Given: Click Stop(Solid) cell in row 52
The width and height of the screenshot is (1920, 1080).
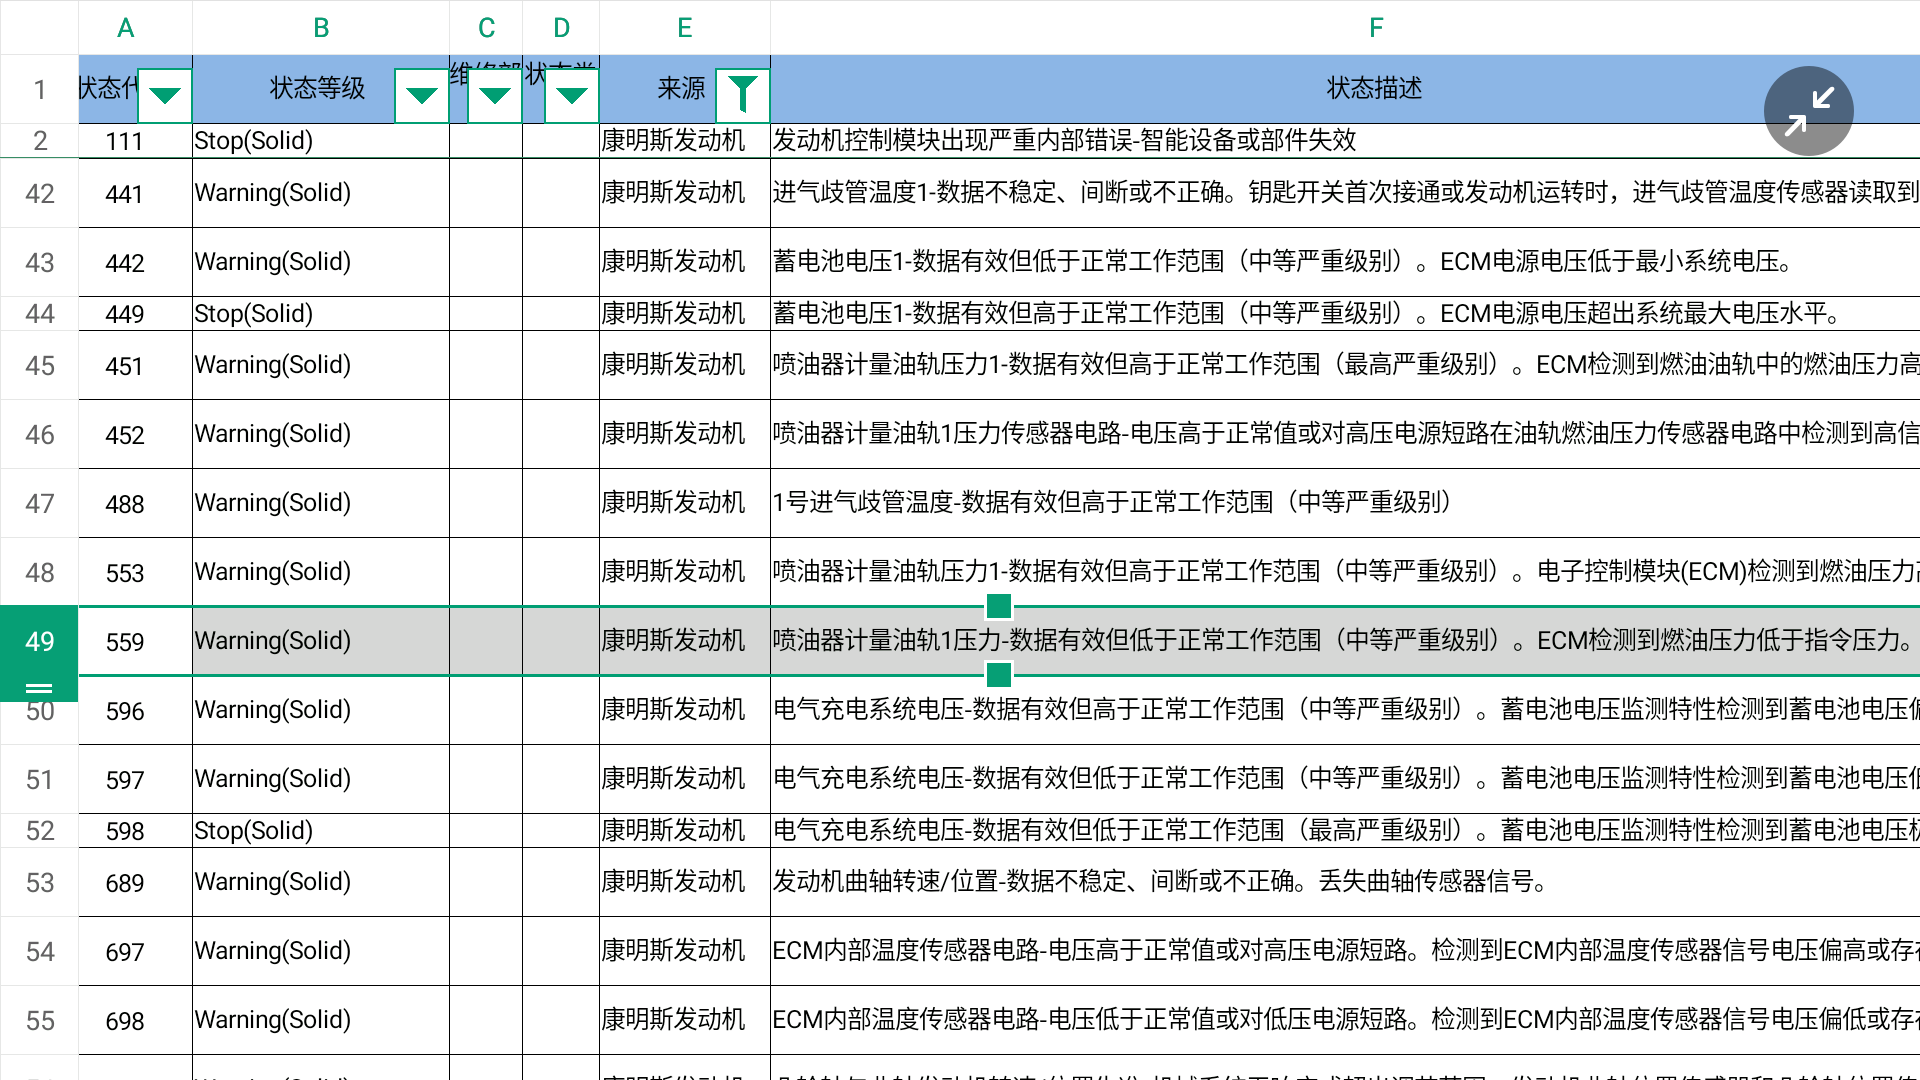Looking at the screenshot, I should tap(321, 831).
